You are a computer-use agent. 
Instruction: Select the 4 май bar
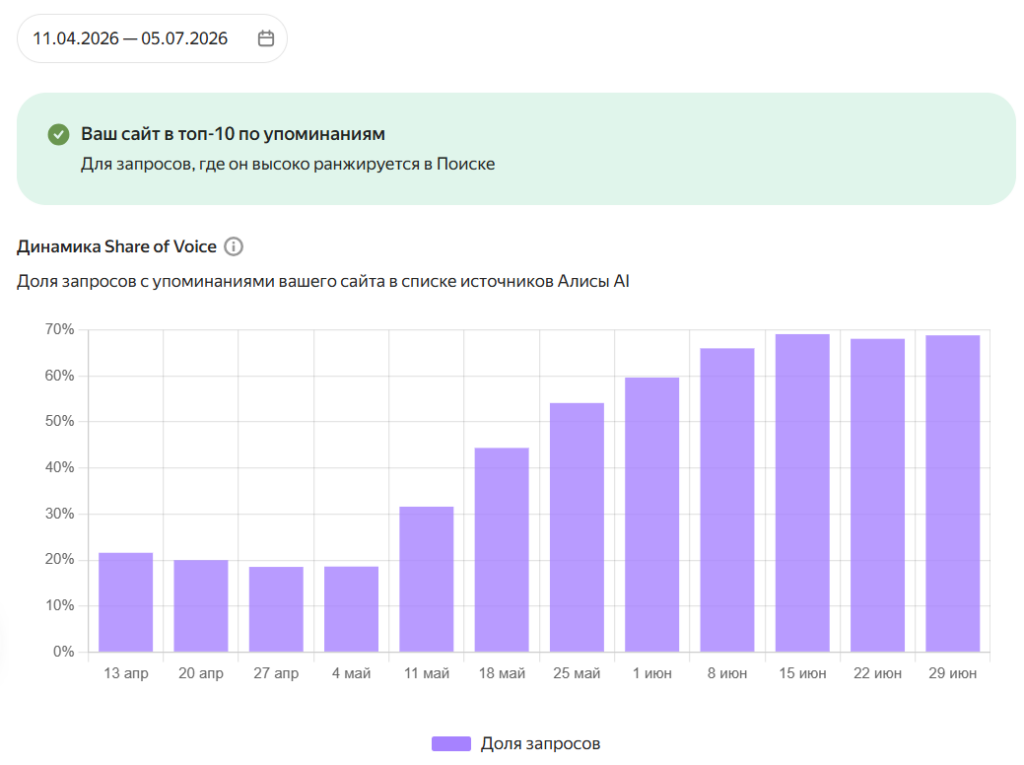351,609
